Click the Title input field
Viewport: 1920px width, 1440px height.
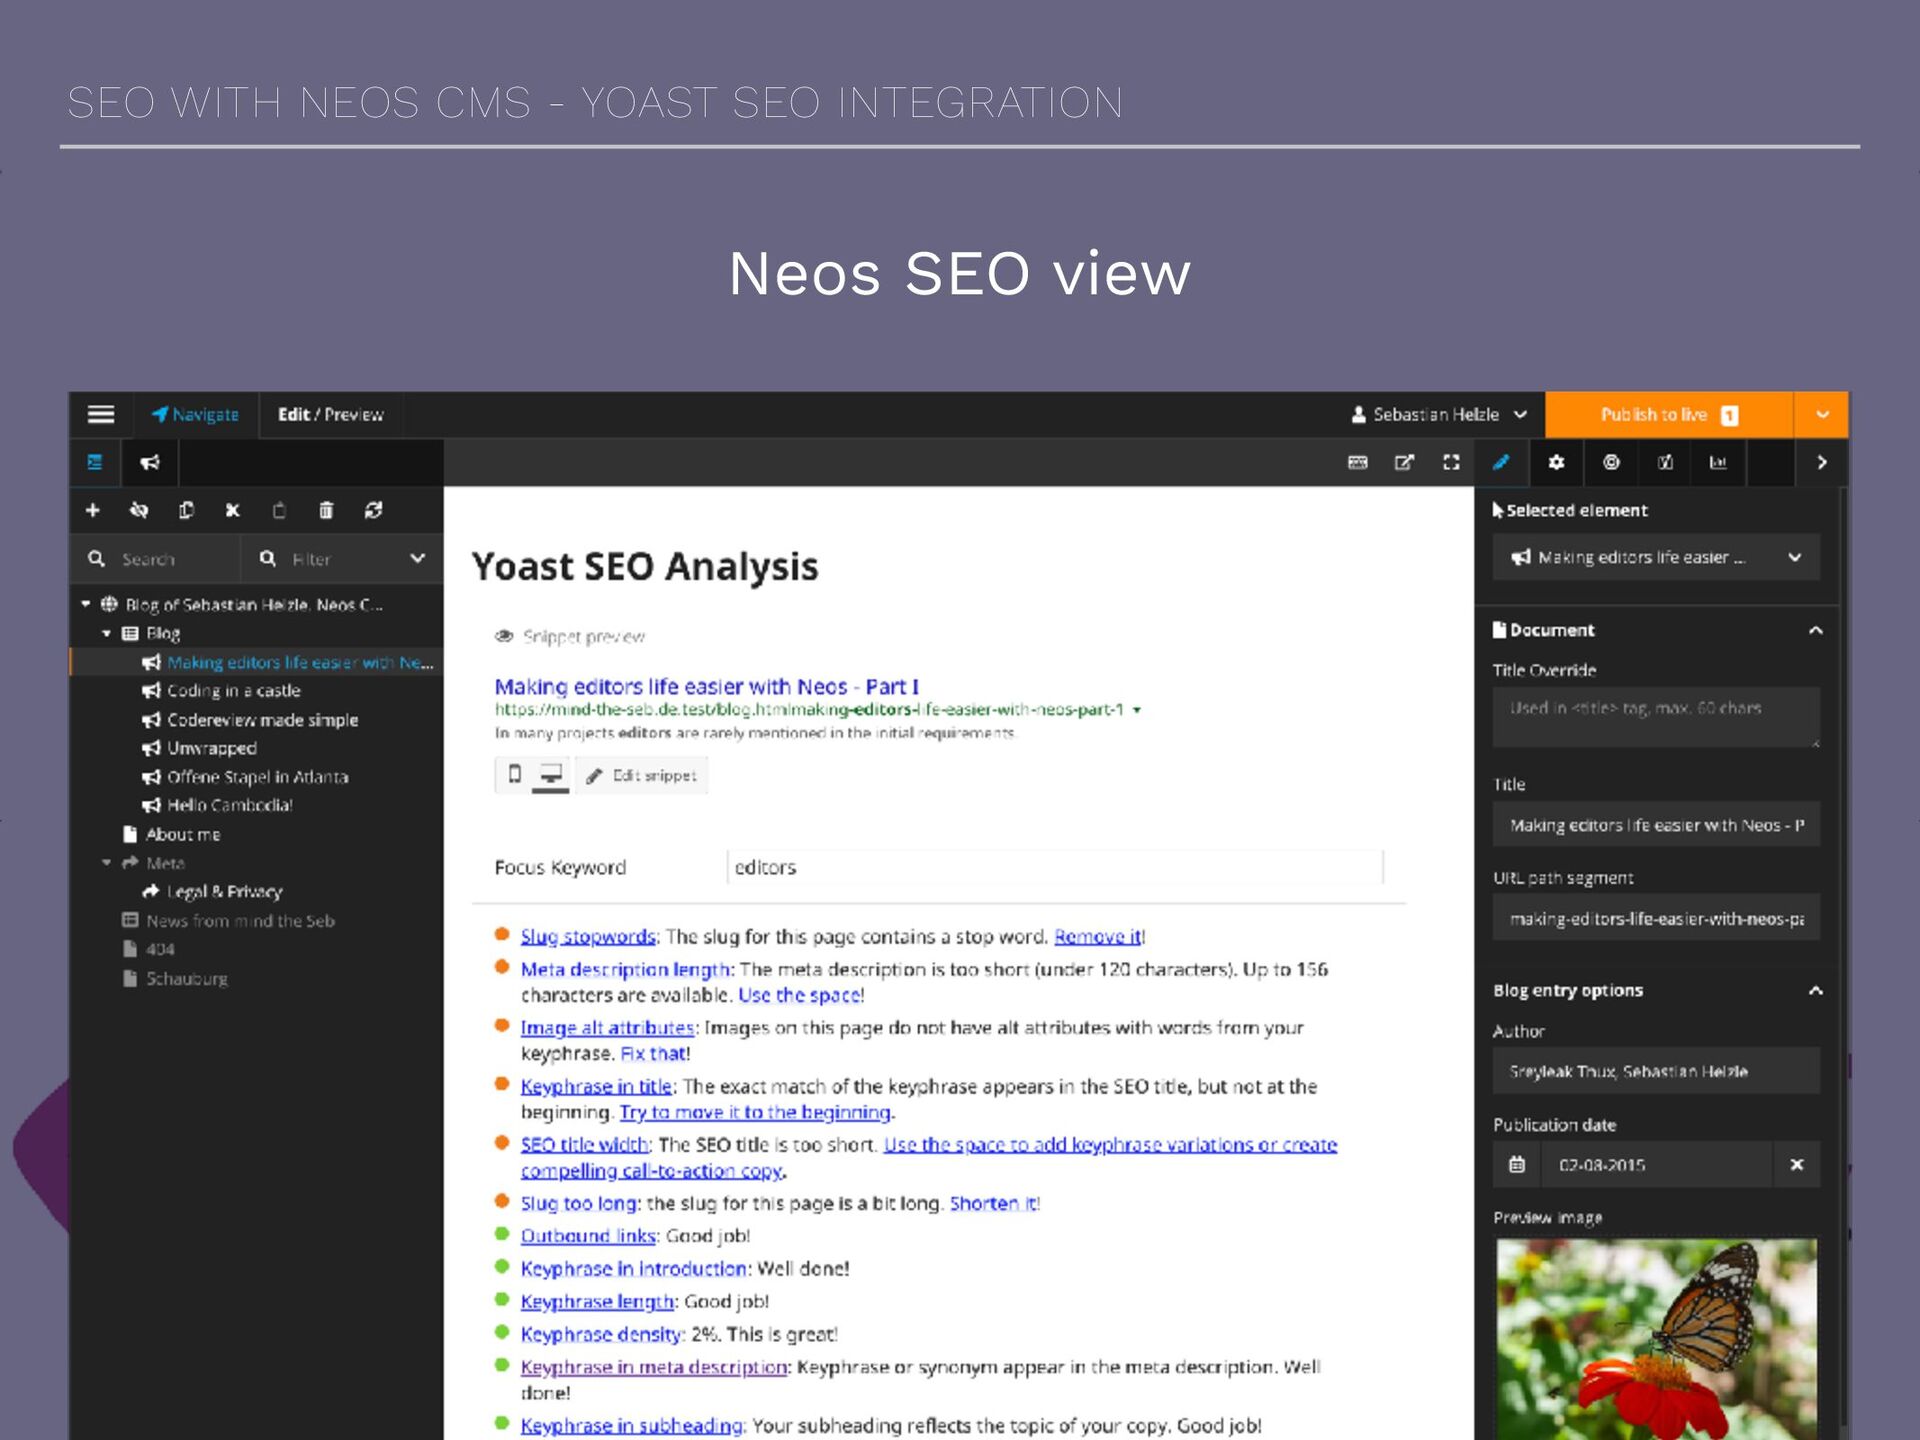[x=1656, y=825]
